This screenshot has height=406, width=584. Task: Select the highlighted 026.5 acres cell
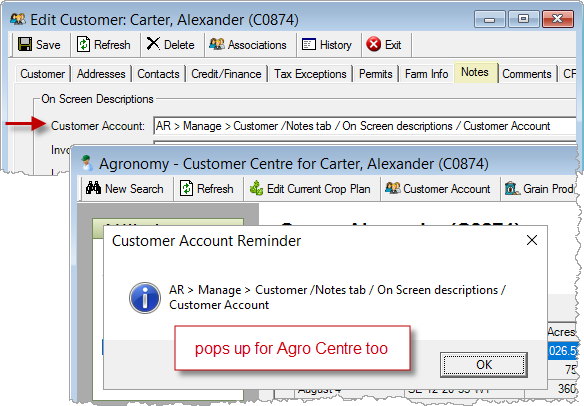[x=562, y=351]
